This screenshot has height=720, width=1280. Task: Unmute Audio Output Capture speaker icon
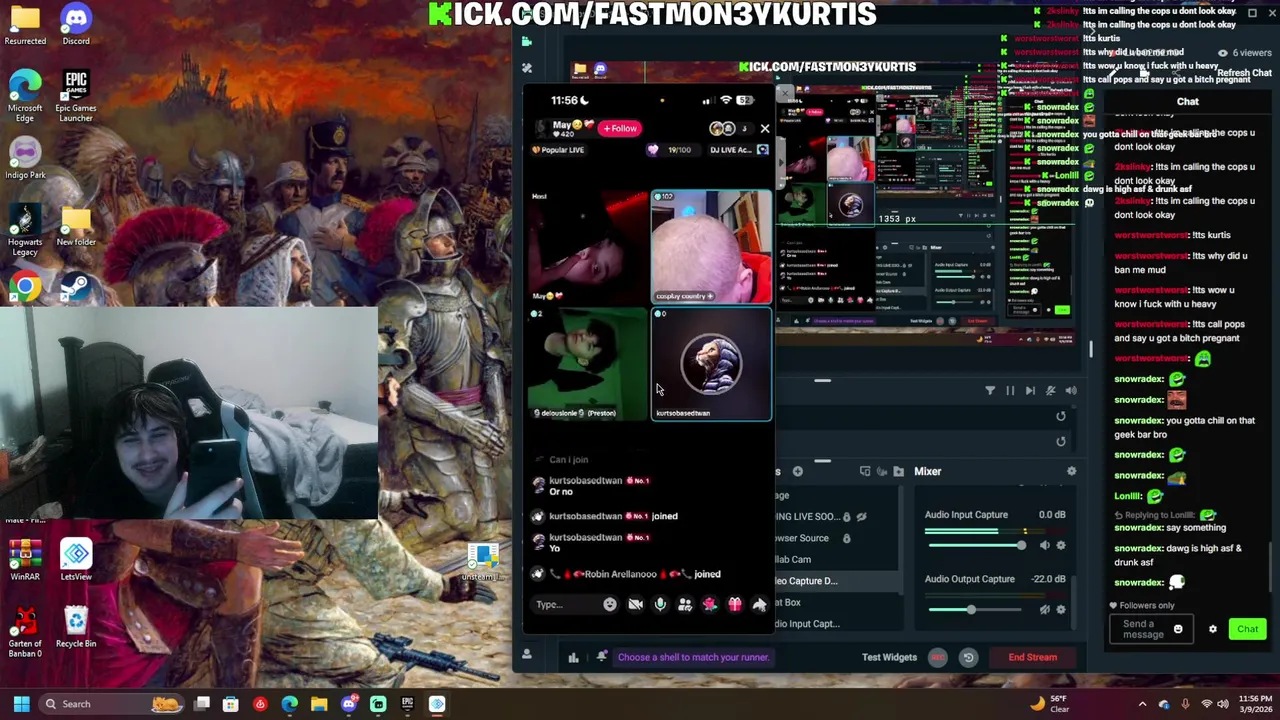pos(1045,609)
